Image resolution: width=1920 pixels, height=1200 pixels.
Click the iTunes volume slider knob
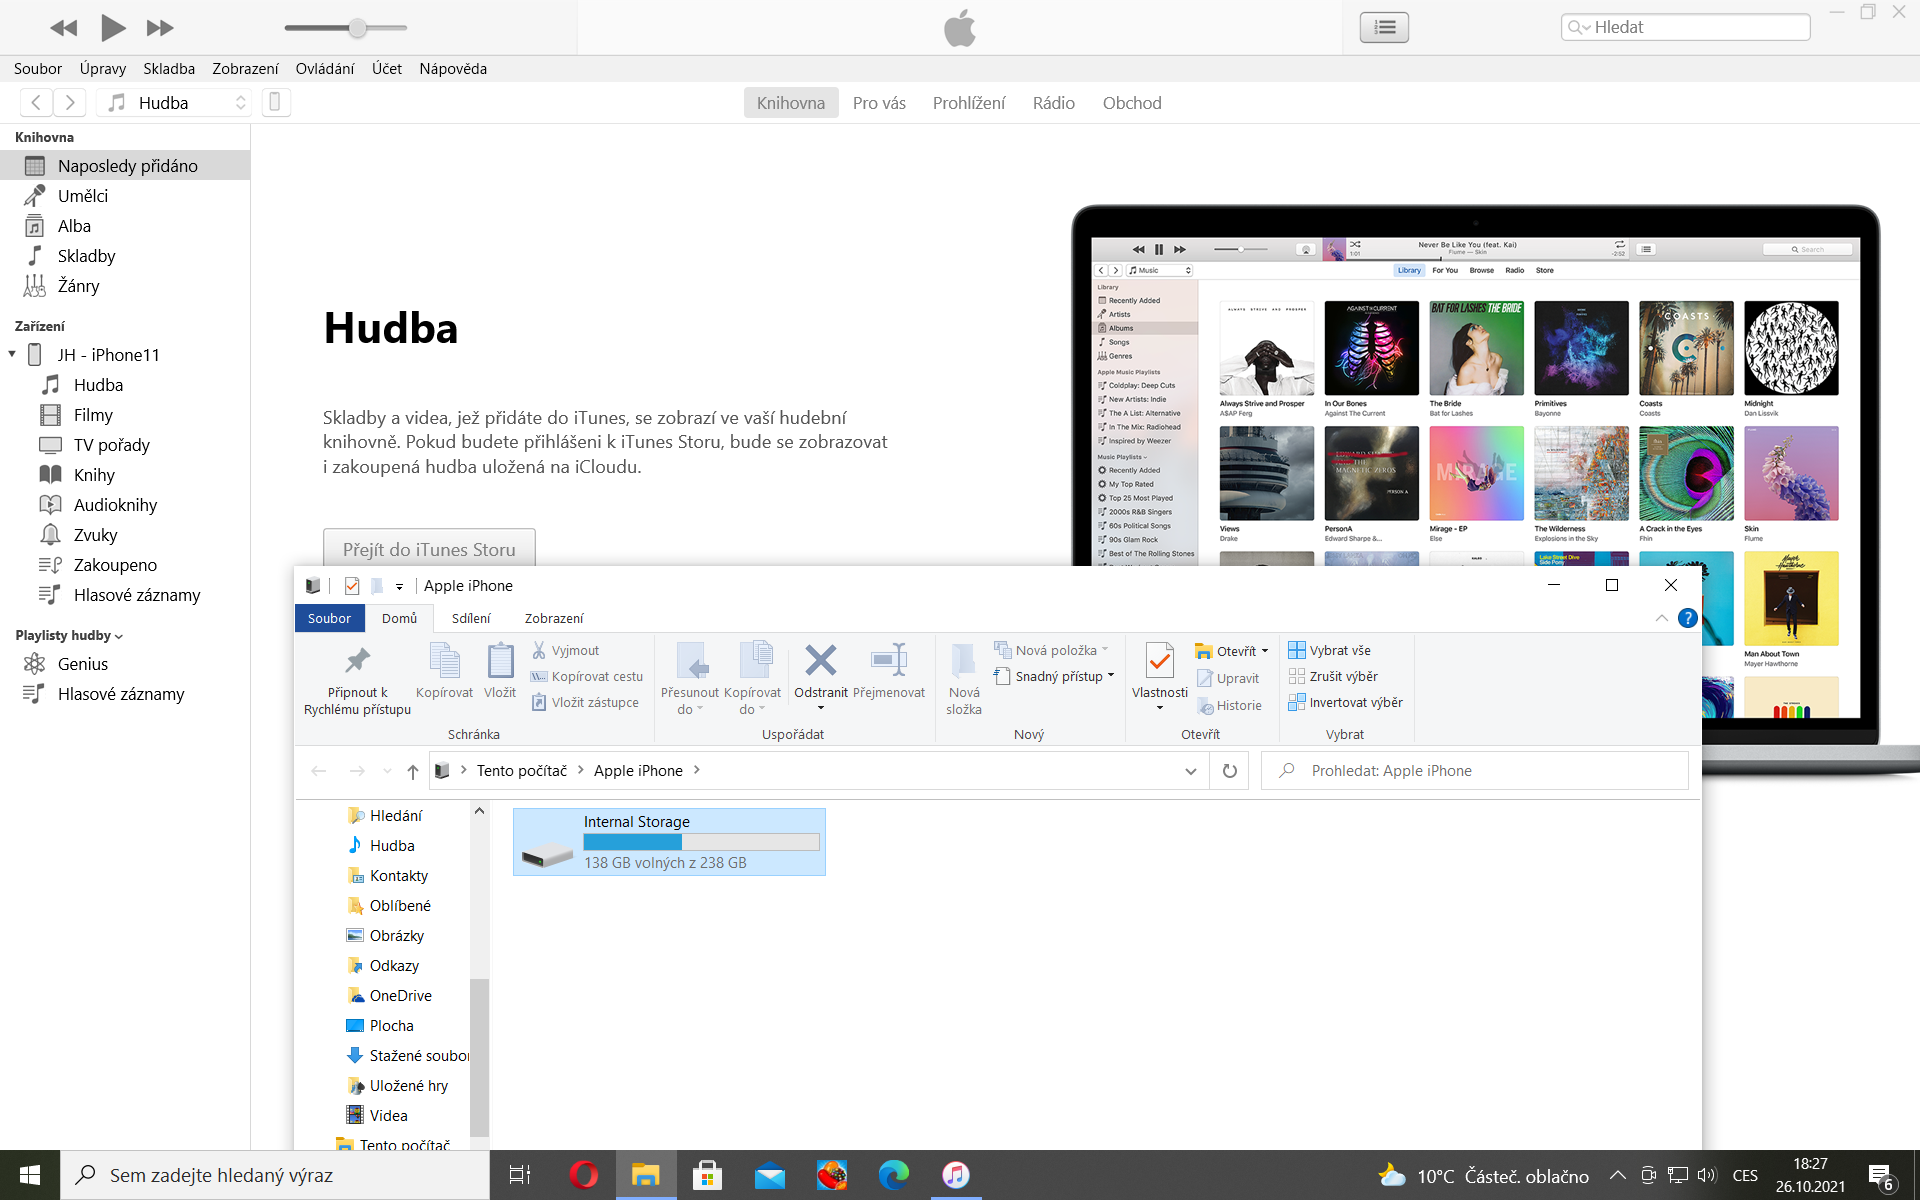(x=358, y=28)
